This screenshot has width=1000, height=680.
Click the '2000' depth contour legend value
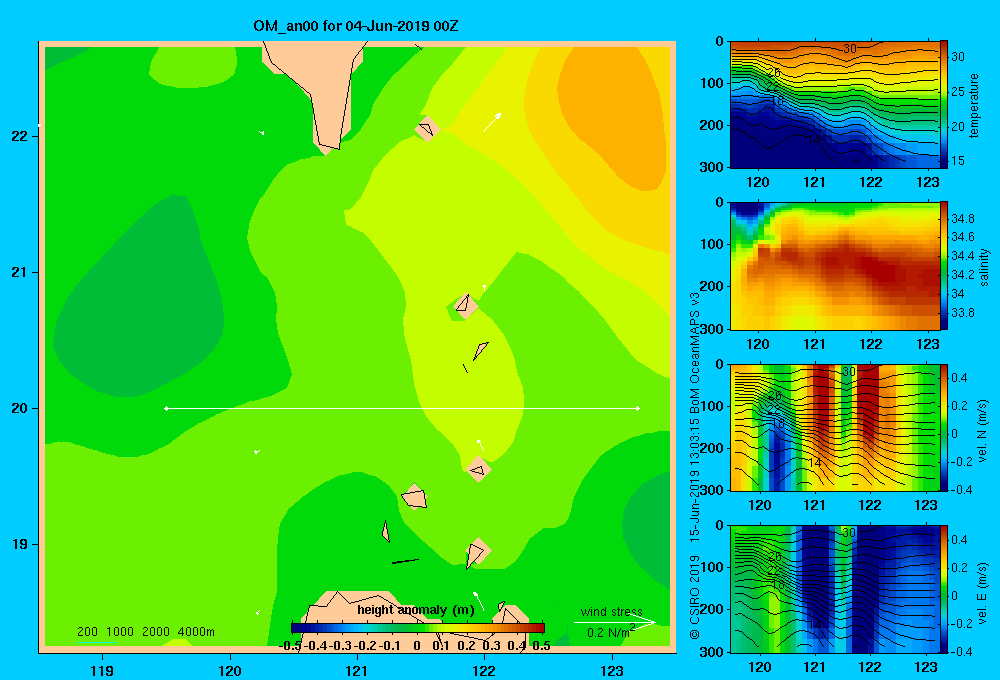point(156,632)
